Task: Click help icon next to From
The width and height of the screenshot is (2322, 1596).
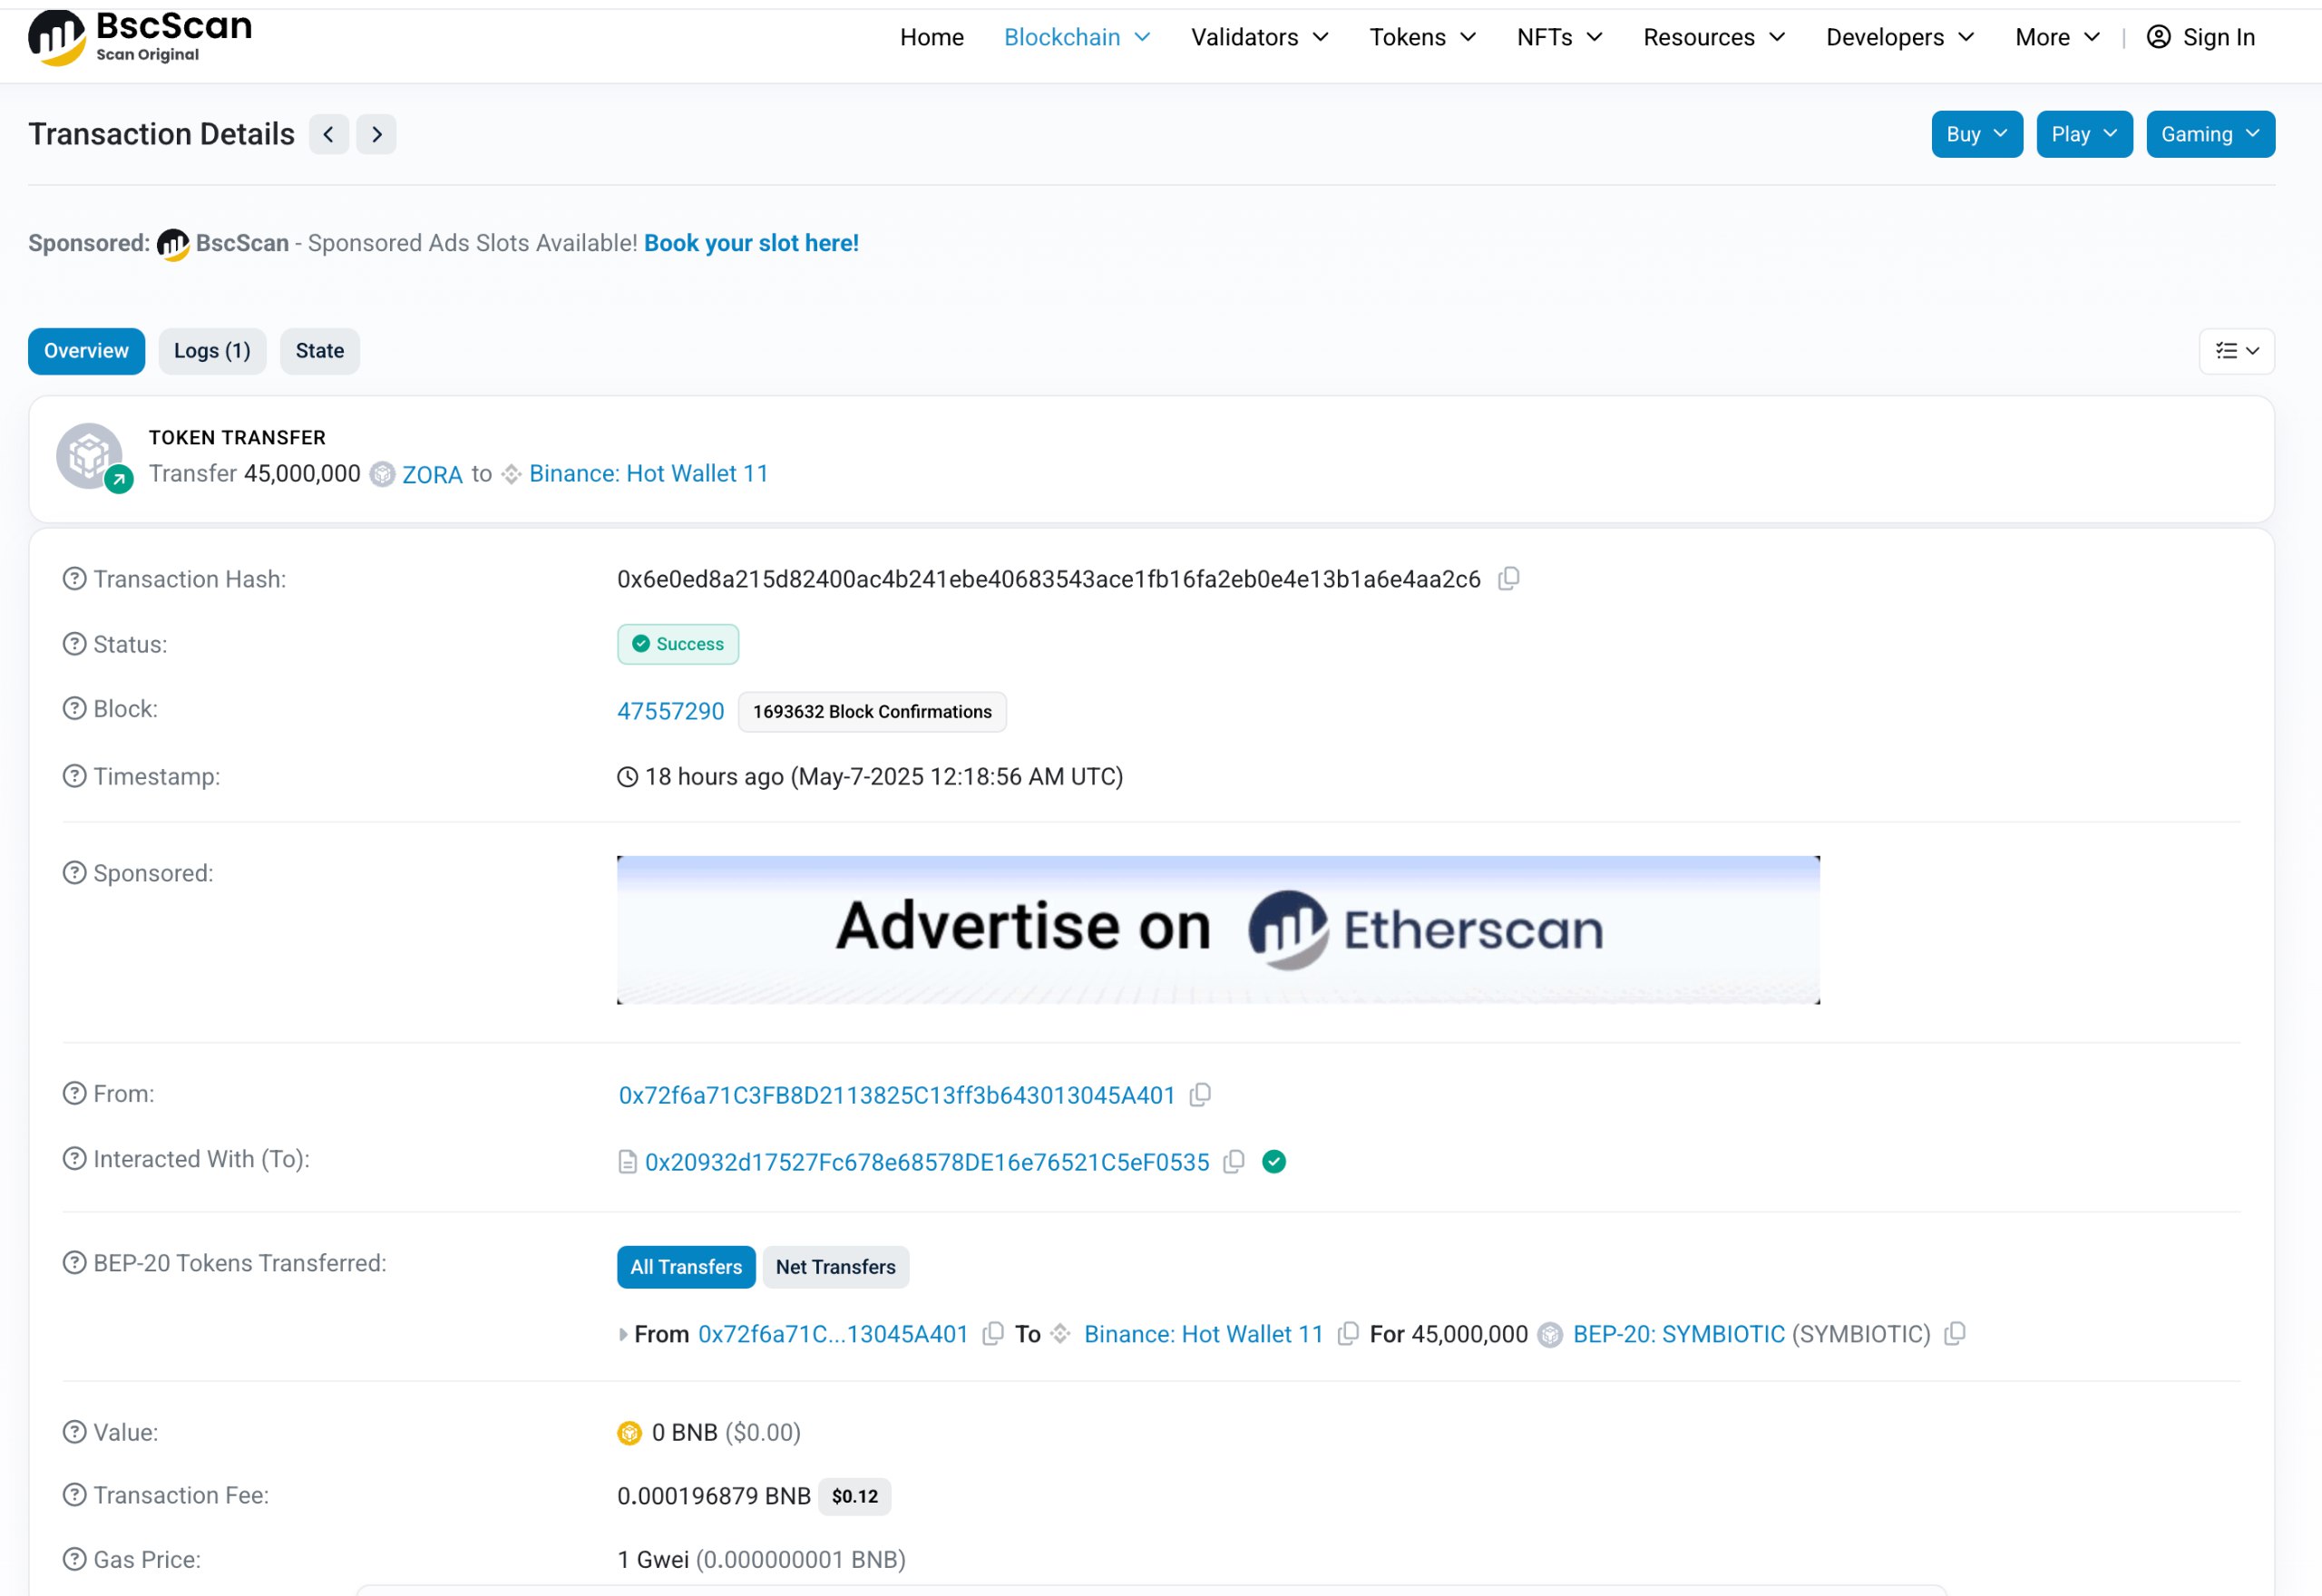Action: (75, 1094)
